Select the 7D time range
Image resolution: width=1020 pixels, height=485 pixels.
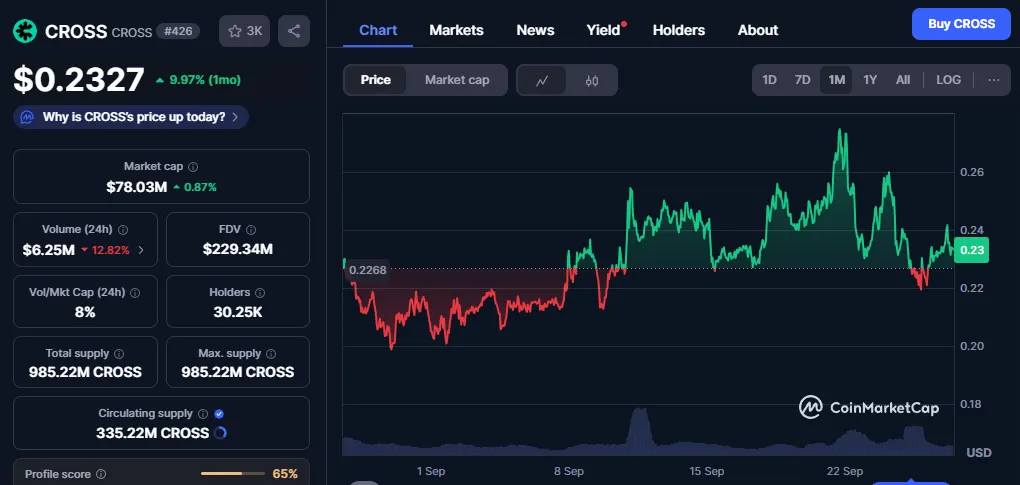tap(802, 80)
